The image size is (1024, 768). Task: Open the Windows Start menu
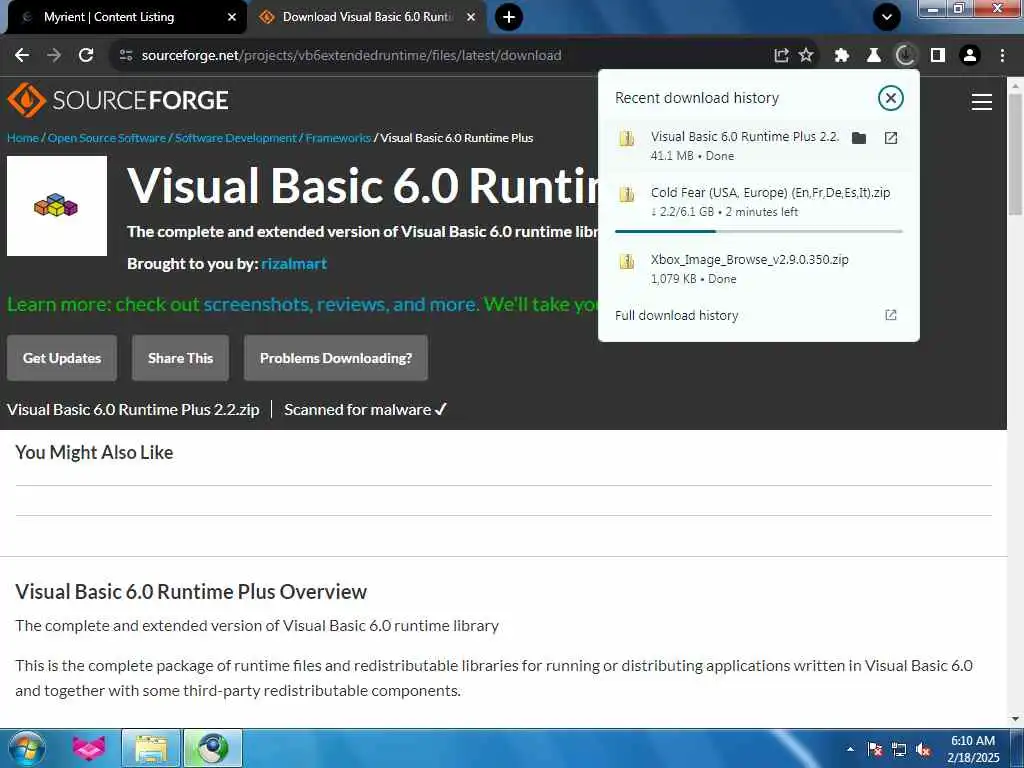click(27, 748)
